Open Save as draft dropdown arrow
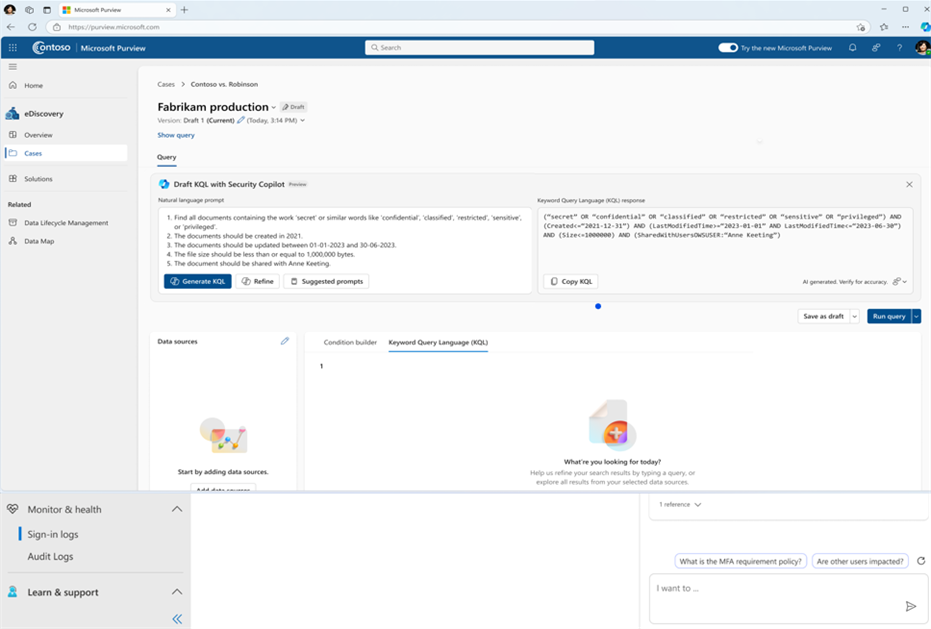The height and width of the screenshot is (629, 931). coord(854,317)
